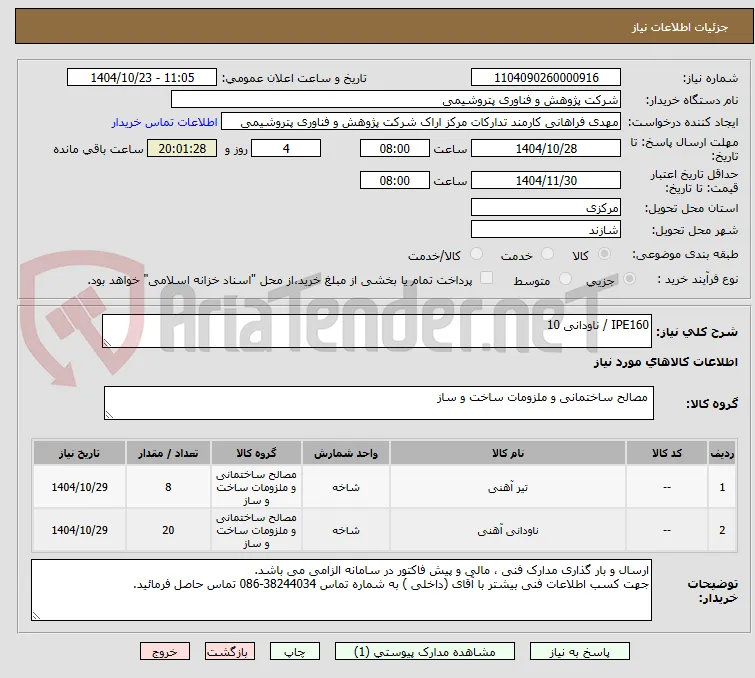Click the گروه کالا text area
The height and width of the screenshot is (678, 755).
point(378,403)
